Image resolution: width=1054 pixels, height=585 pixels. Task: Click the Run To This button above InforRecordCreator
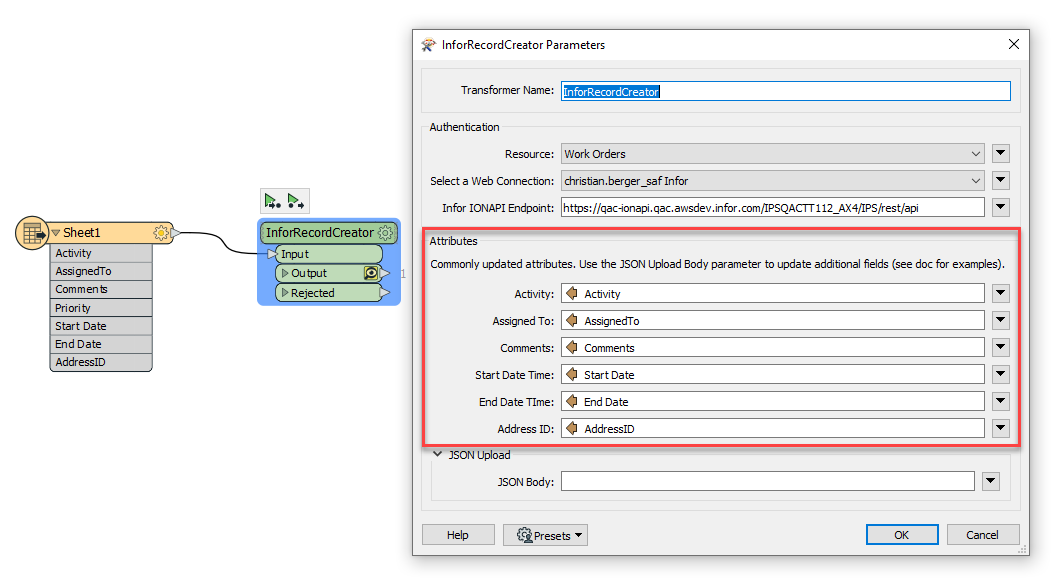[272, 201]
